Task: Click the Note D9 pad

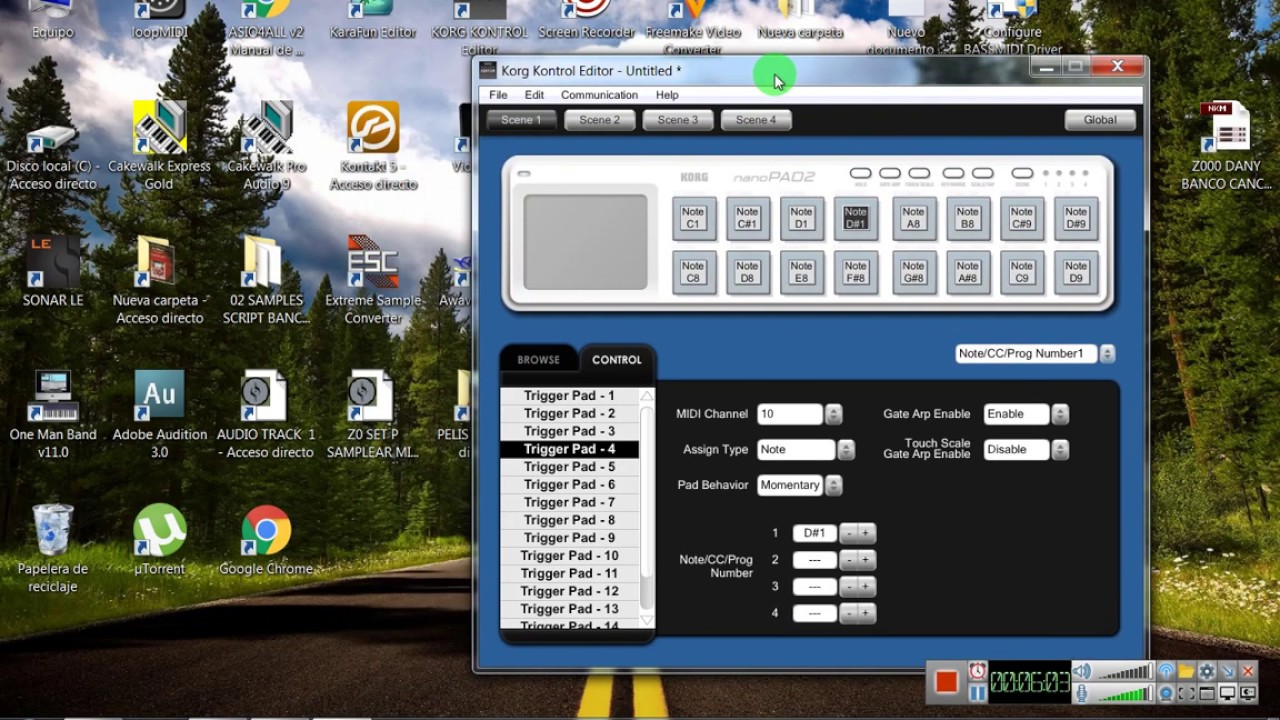Action: click(x=1076, y=272)
